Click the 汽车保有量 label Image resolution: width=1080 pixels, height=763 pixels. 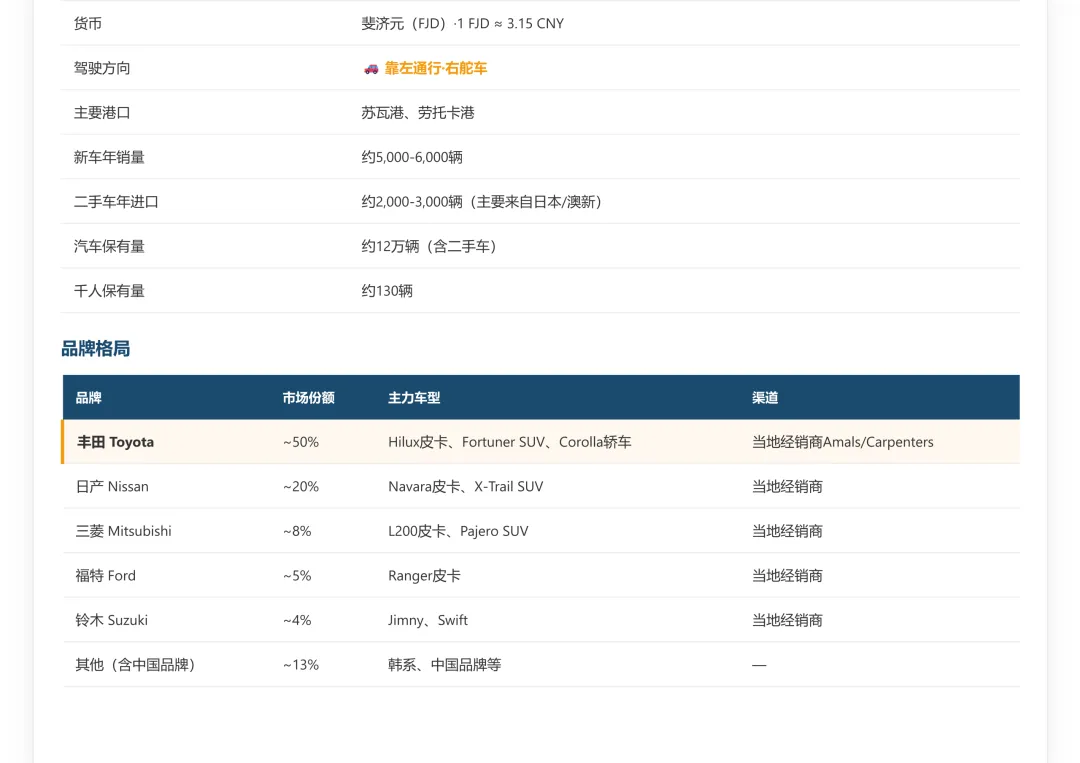109,247
